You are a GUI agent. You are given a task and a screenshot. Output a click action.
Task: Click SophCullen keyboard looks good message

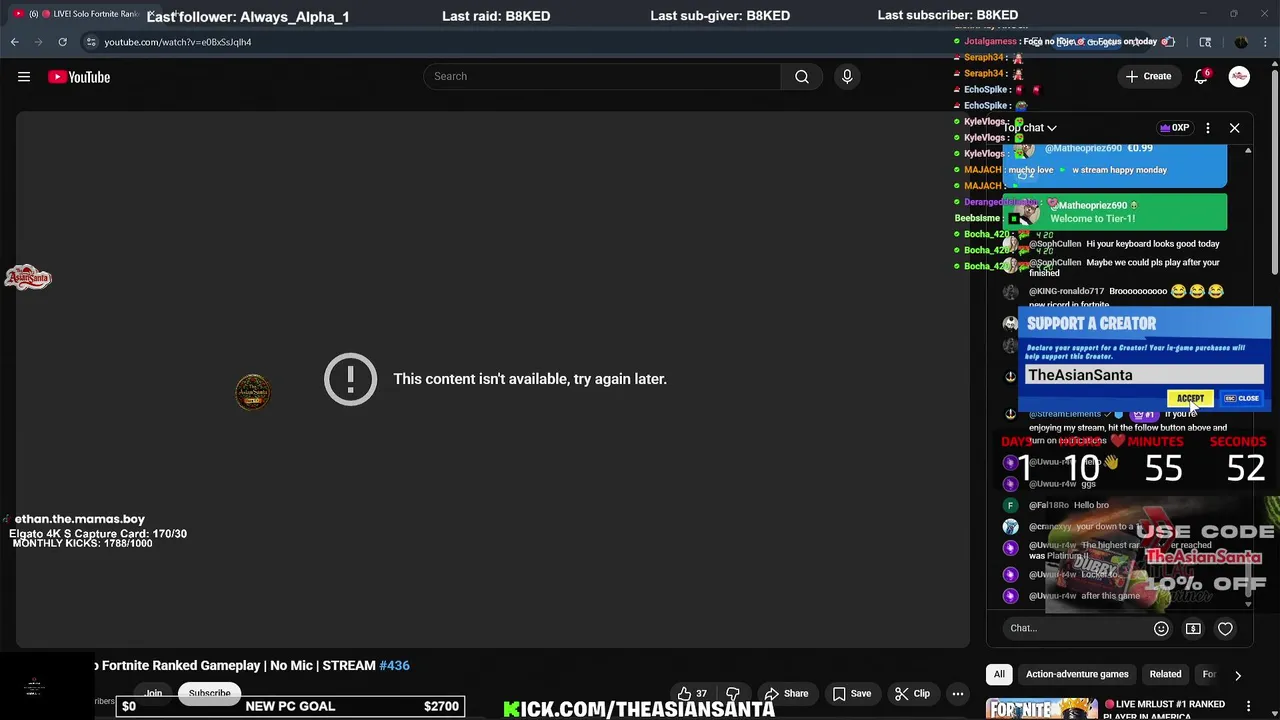tap(1114, 244)
